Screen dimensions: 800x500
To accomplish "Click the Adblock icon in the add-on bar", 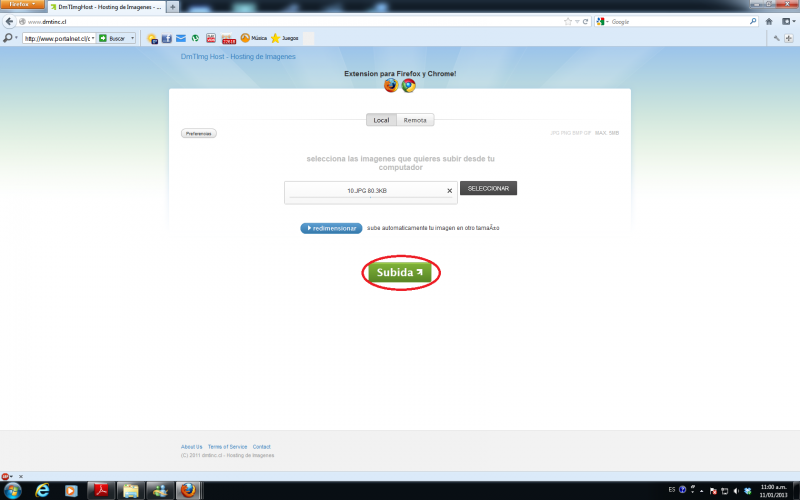I will point(5,477).
